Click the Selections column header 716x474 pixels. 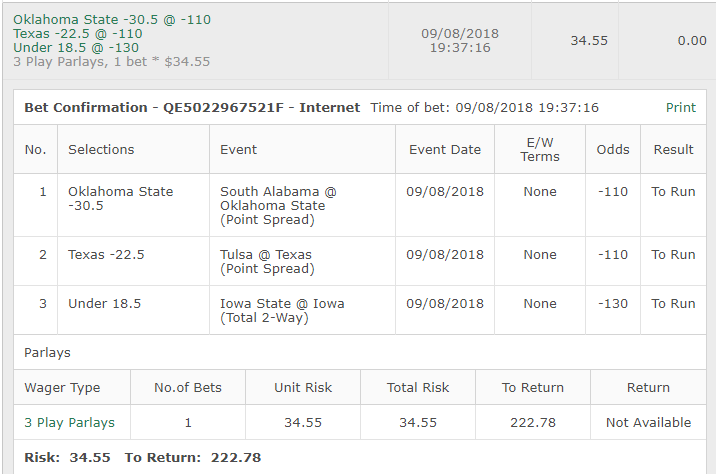click(101, 150)
